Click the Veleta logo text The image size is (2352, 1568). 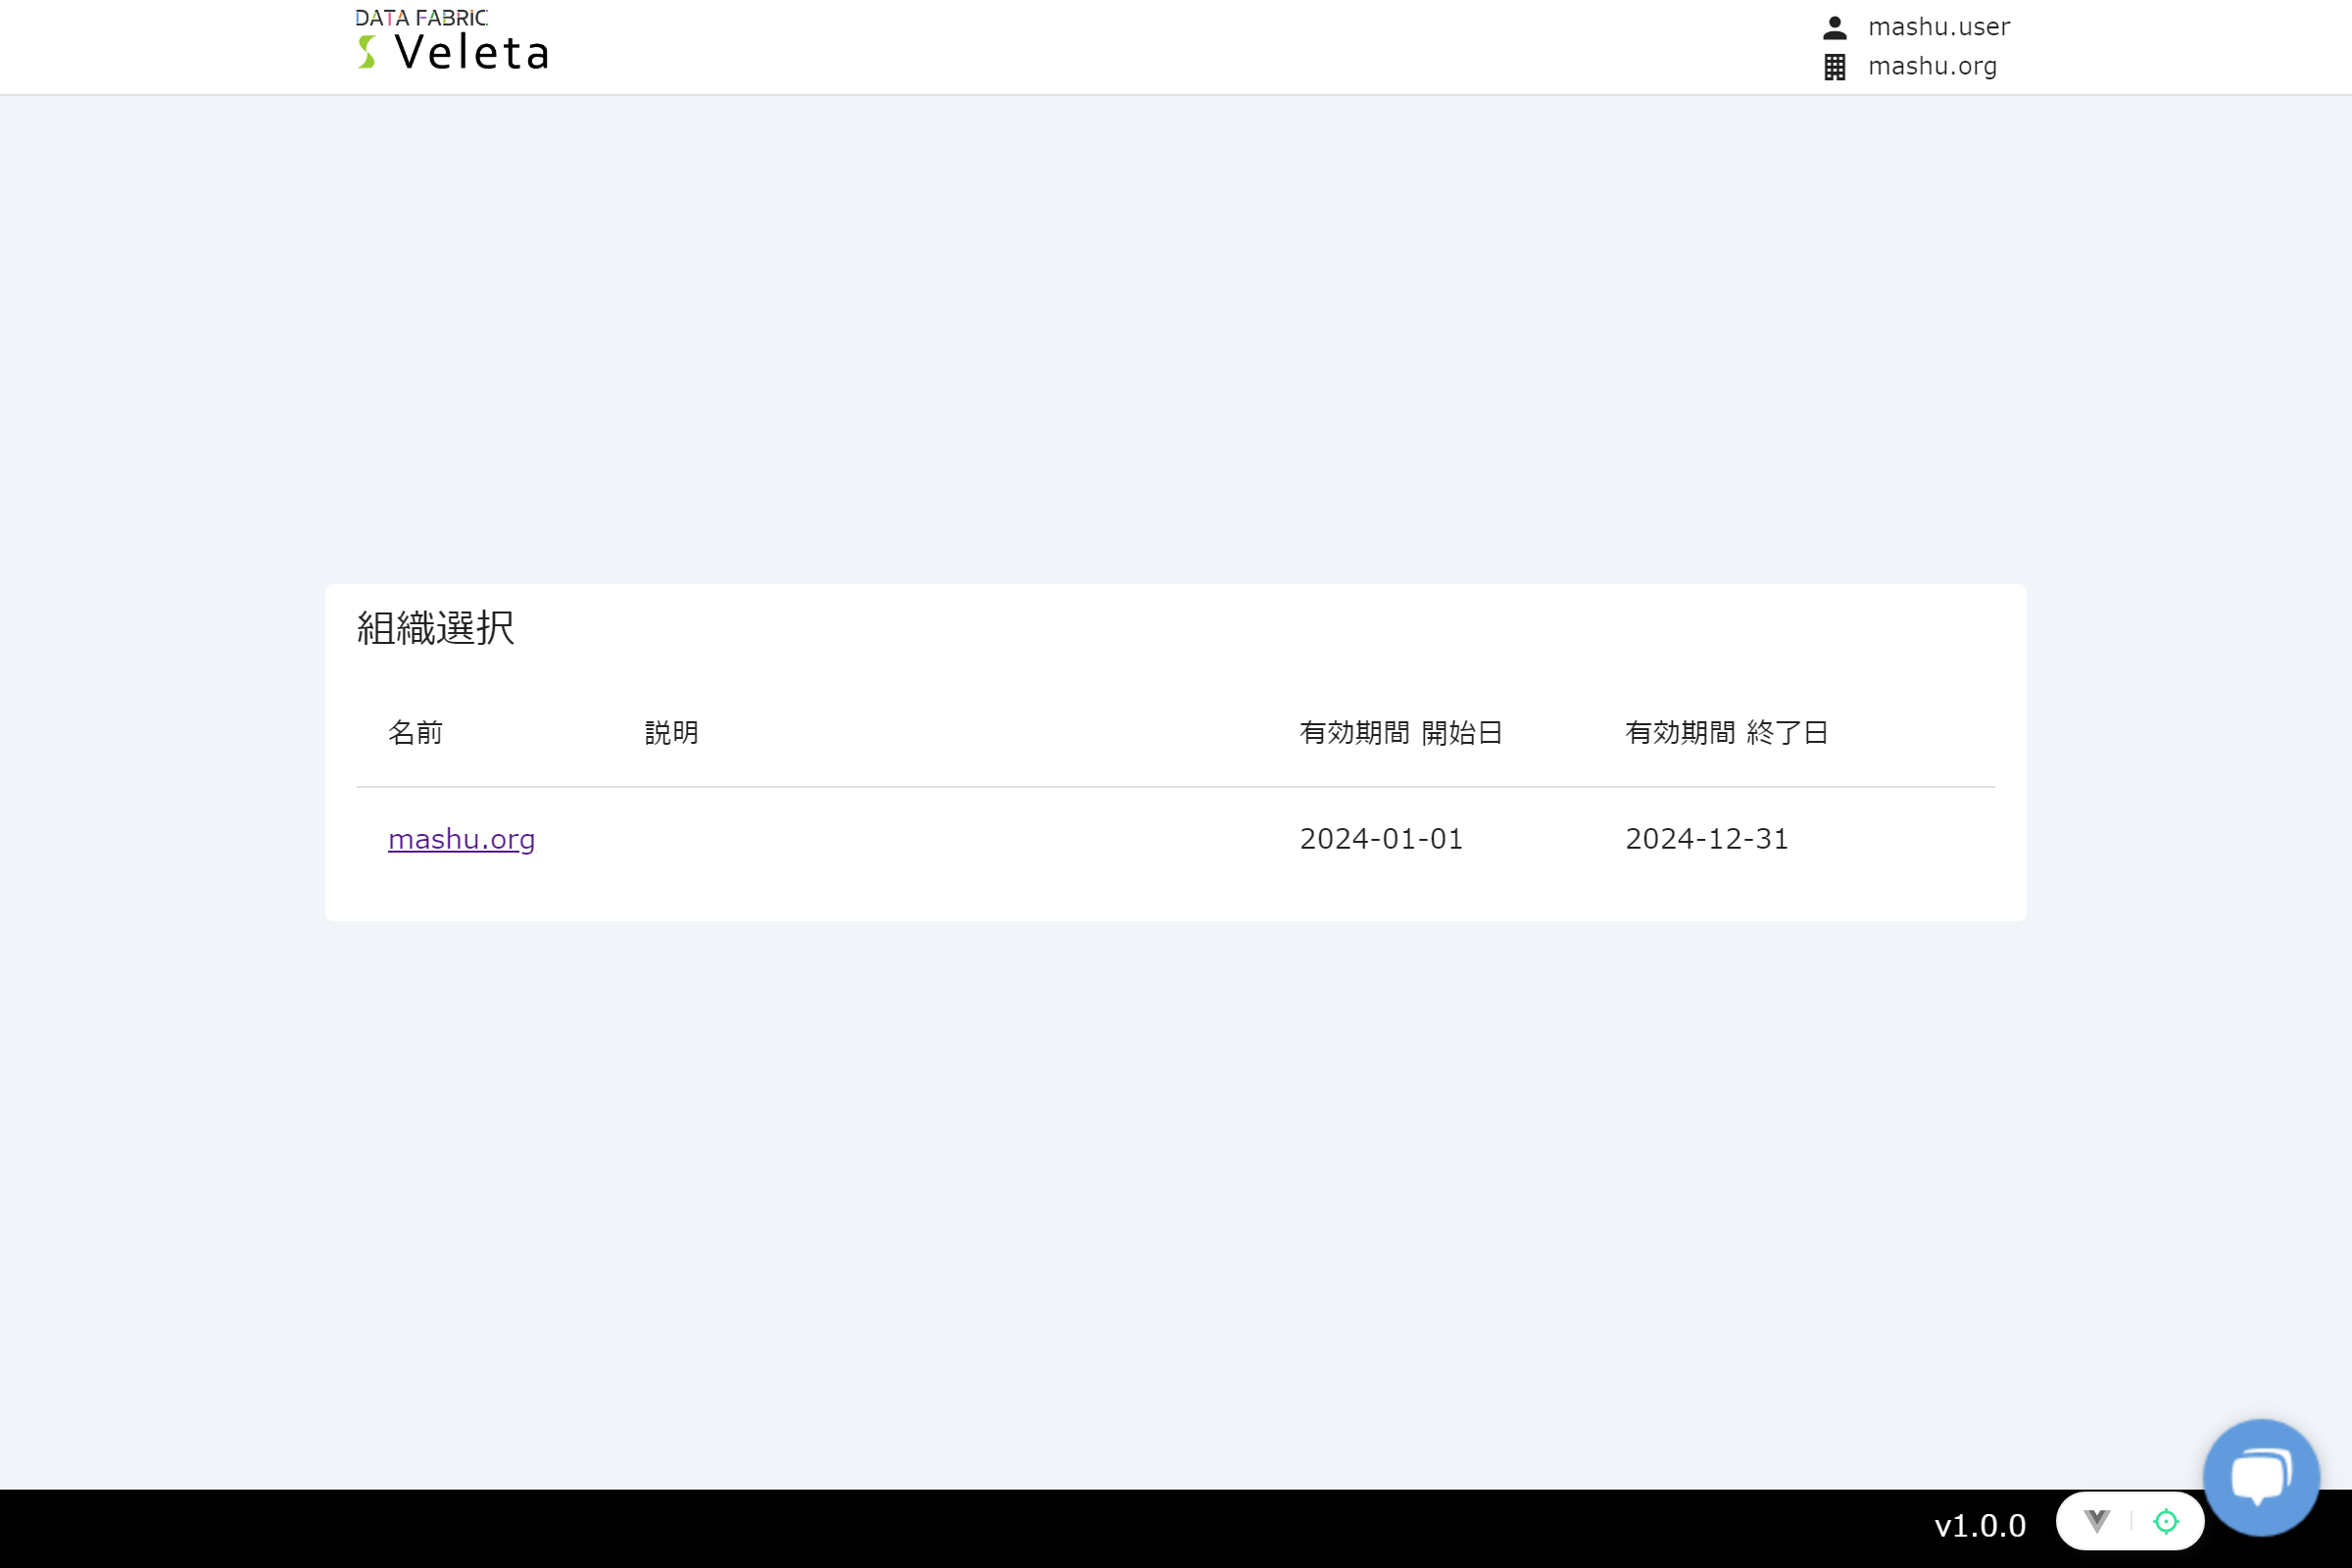pos(472,53)
